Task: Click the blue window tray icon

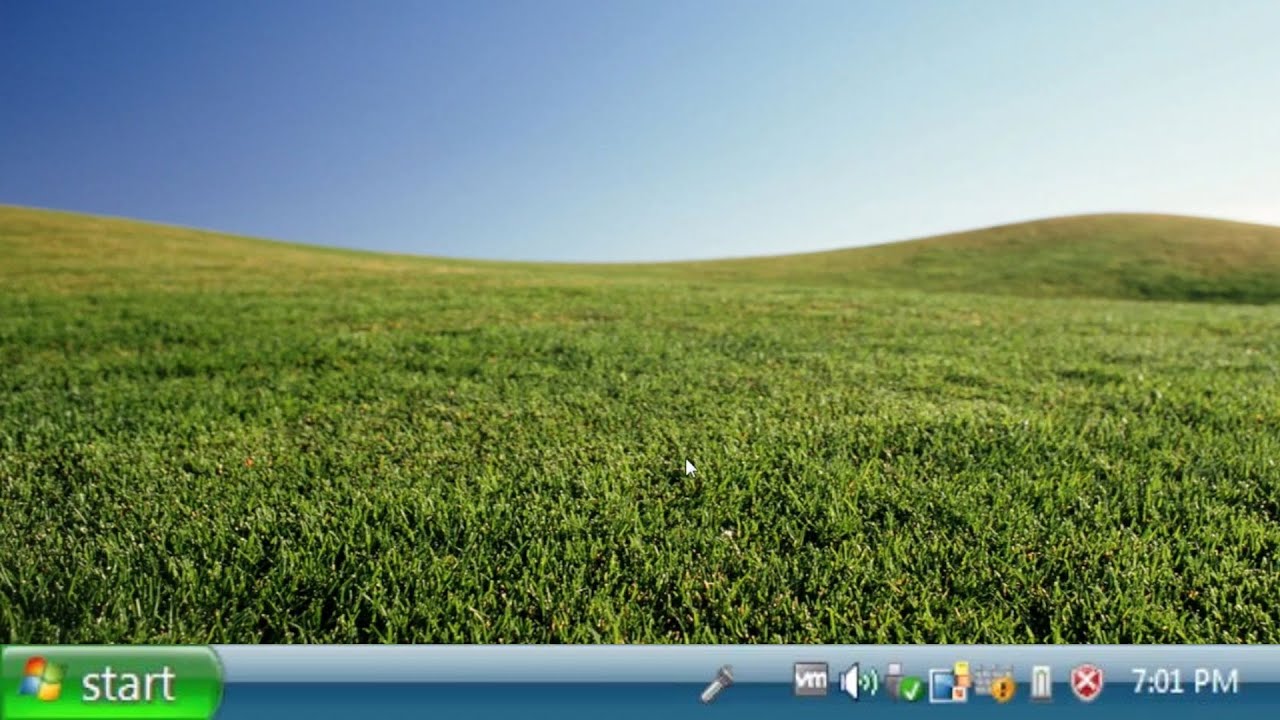Action: click(x=949, y=683)
